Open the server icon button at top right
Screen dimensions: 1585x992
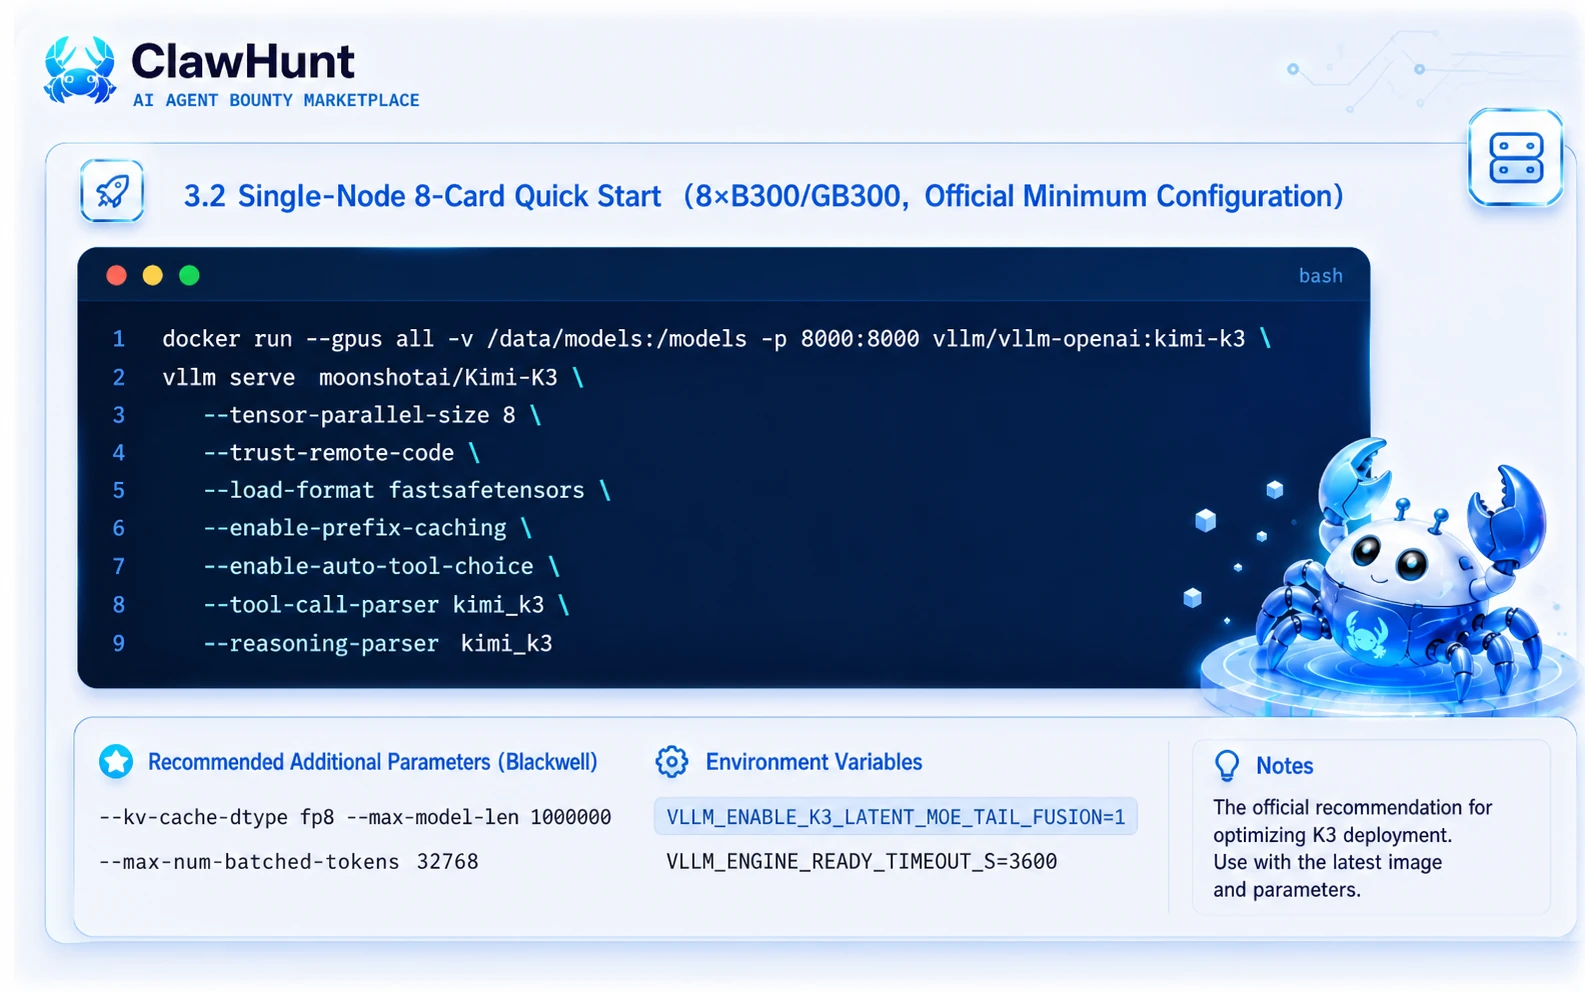click(x=1515, y=158)
